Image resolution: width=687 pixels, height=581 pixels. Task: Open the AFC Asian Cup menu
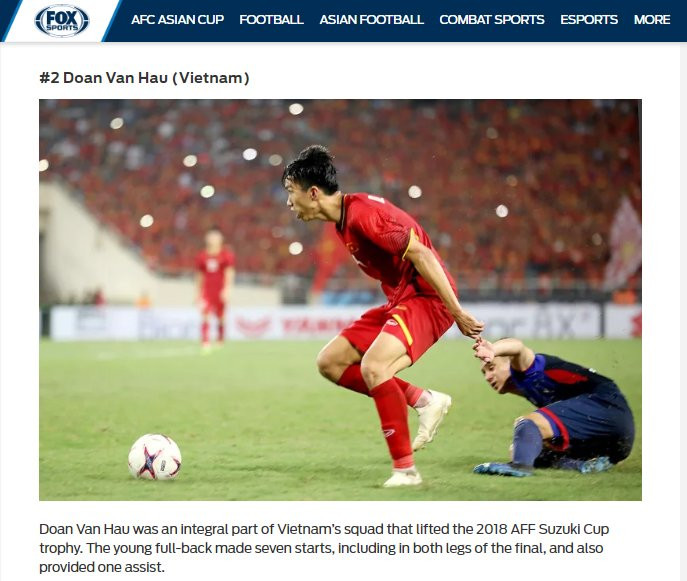[x=177, y=20]
